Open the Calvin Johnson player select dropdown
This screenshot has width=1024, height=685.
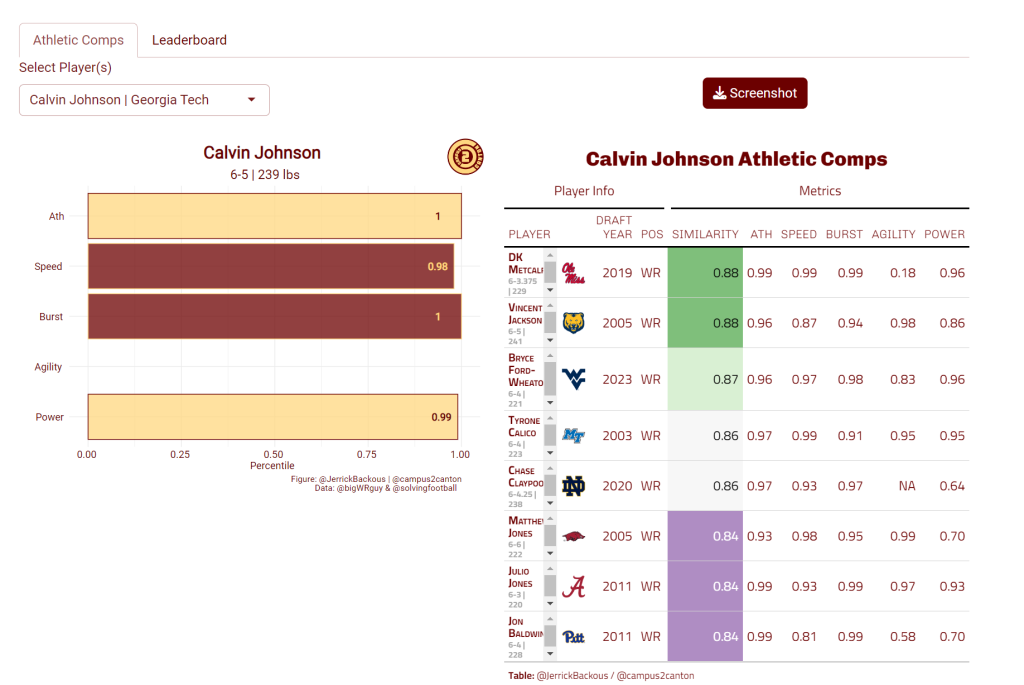point(144,100)
